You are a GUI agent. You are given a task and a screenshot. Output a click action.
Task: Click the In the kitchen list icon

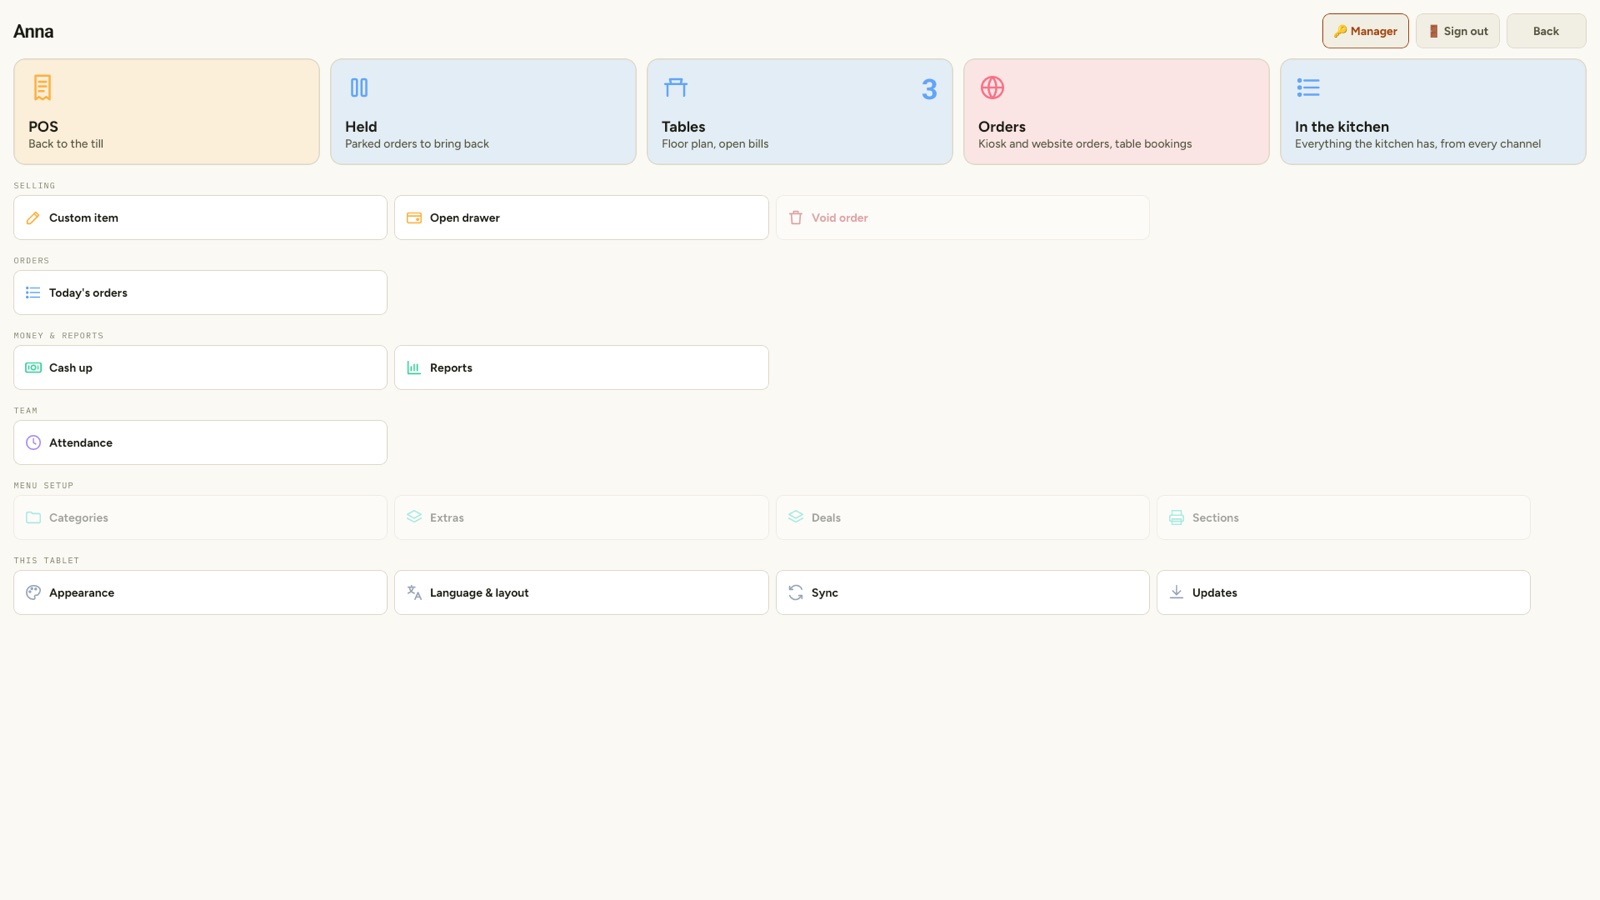[x=1308, y=88]
